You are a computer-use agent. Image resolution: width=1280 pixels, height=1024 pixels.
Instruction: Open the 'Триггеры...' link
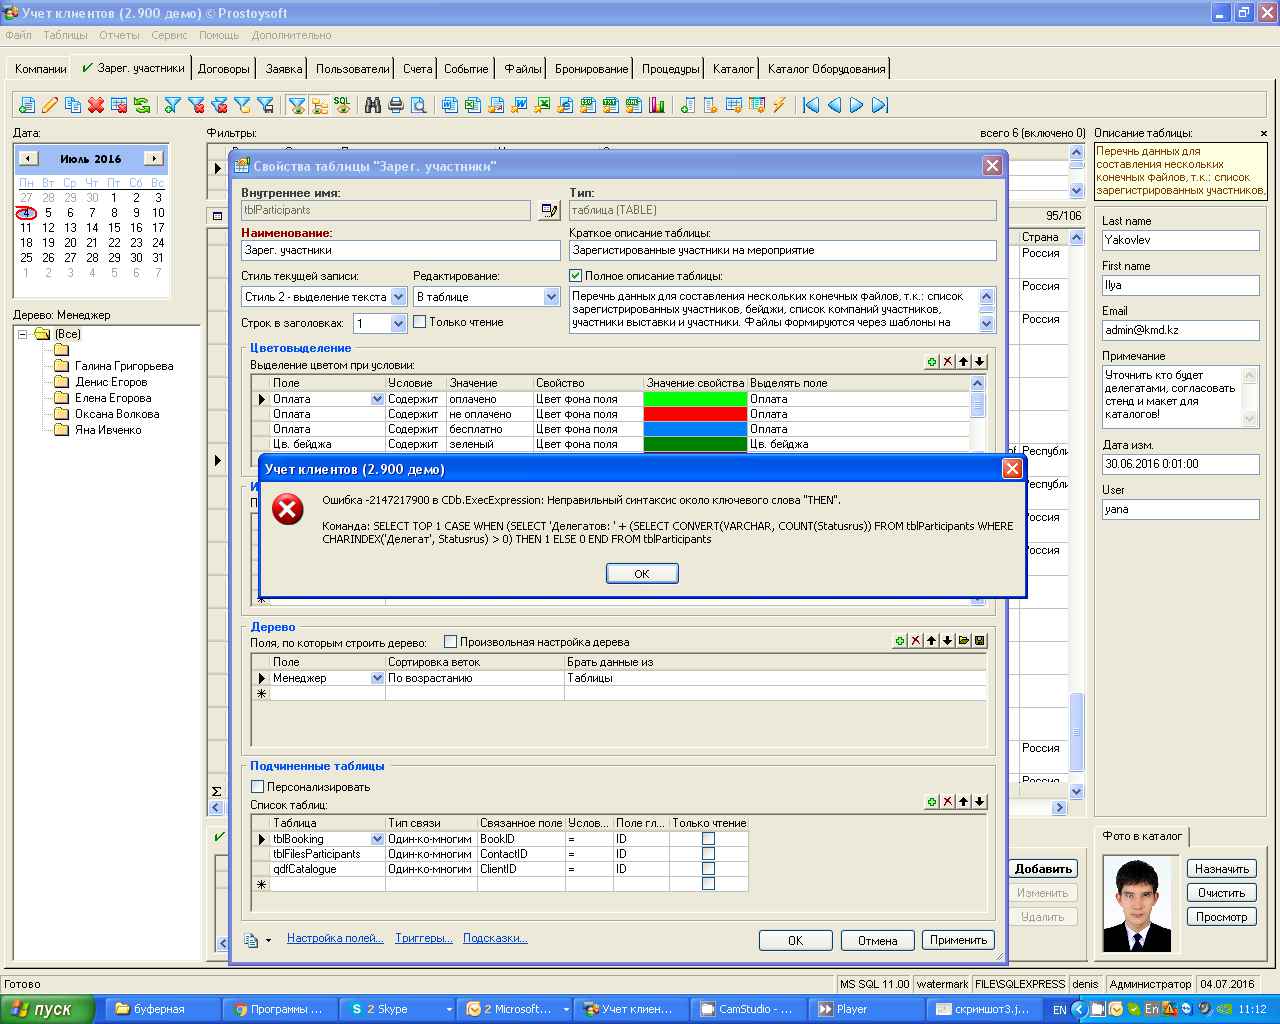coord(423,938)
